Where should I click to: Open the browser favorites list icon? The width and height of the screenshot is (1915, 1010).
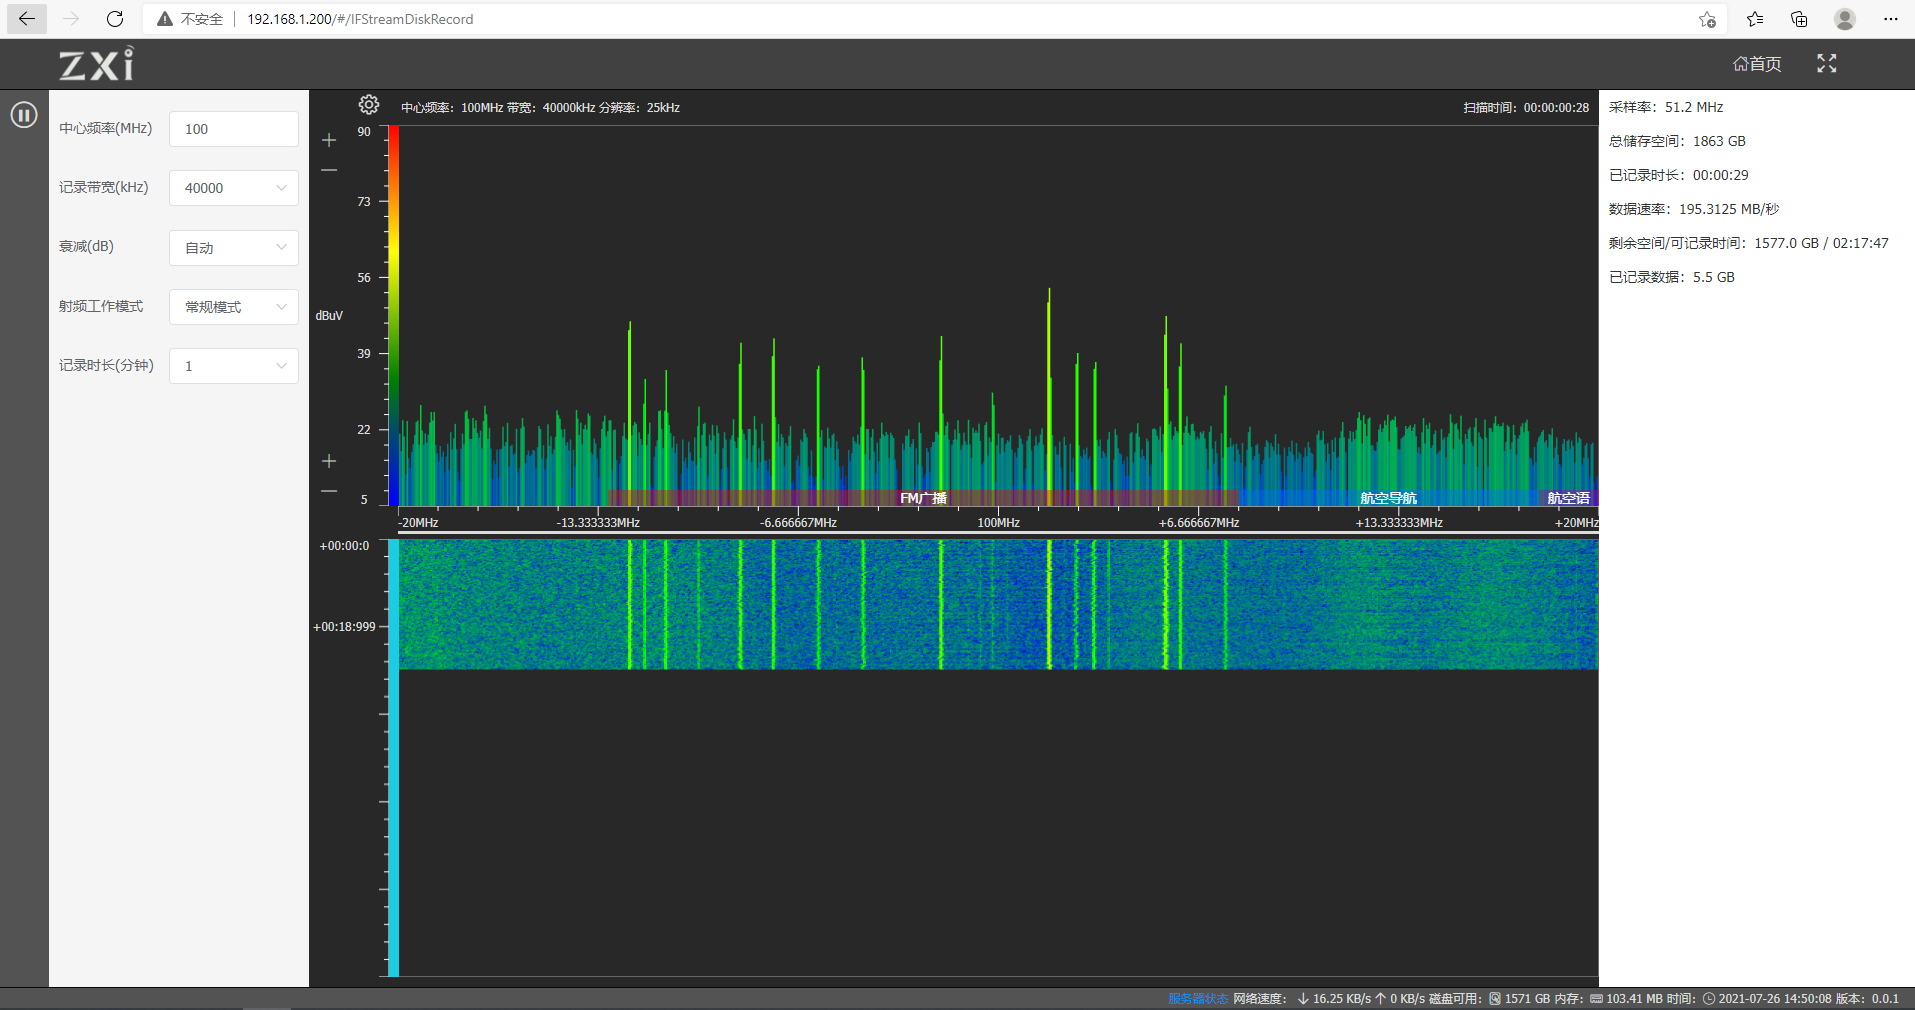[1755, 19]
